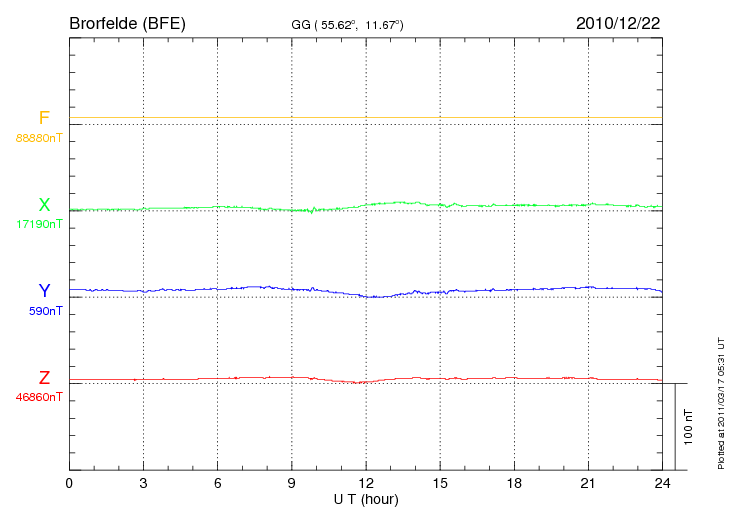Click the red Z component label
The width and height of the screenshot is (730, 520).
point(44,378)
